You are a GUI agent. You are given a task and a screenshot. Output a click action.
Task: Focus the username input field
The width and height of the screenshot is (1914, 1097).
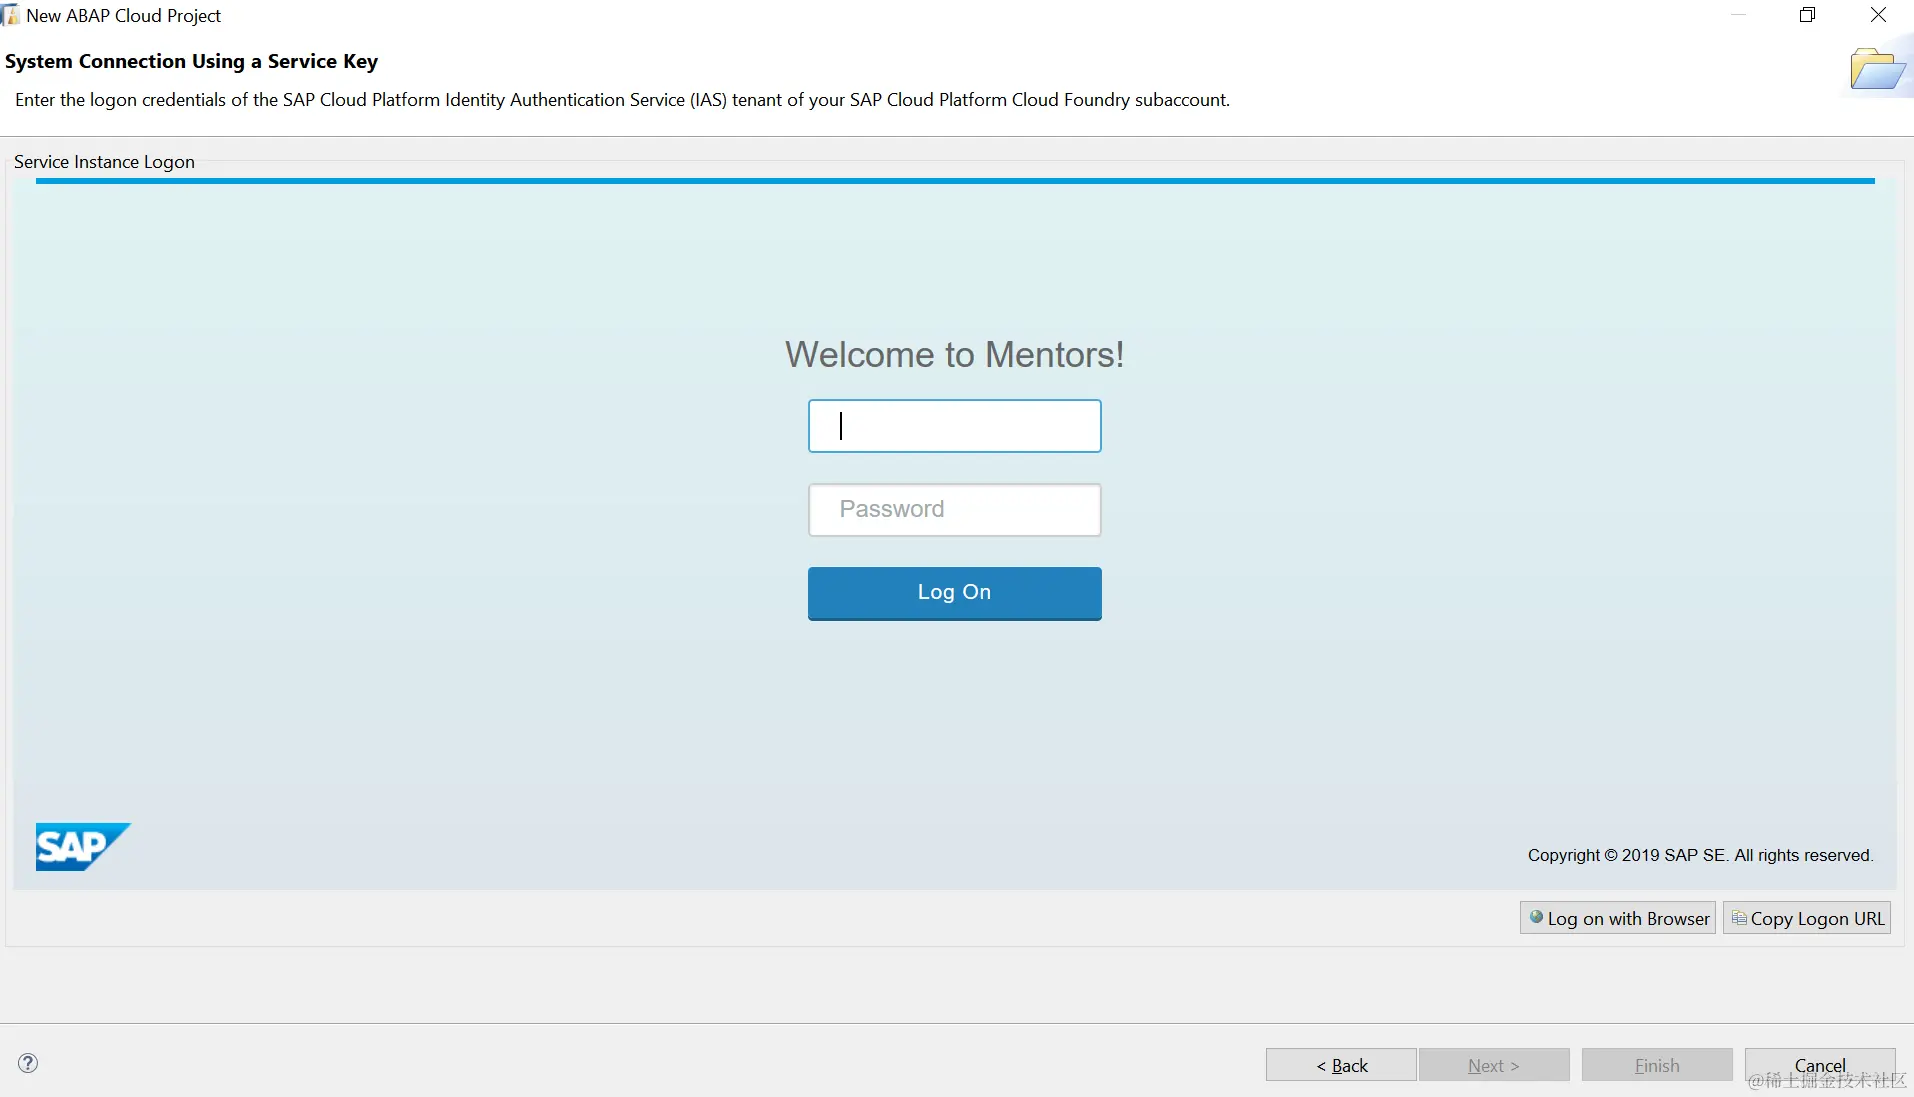point(954,426)
